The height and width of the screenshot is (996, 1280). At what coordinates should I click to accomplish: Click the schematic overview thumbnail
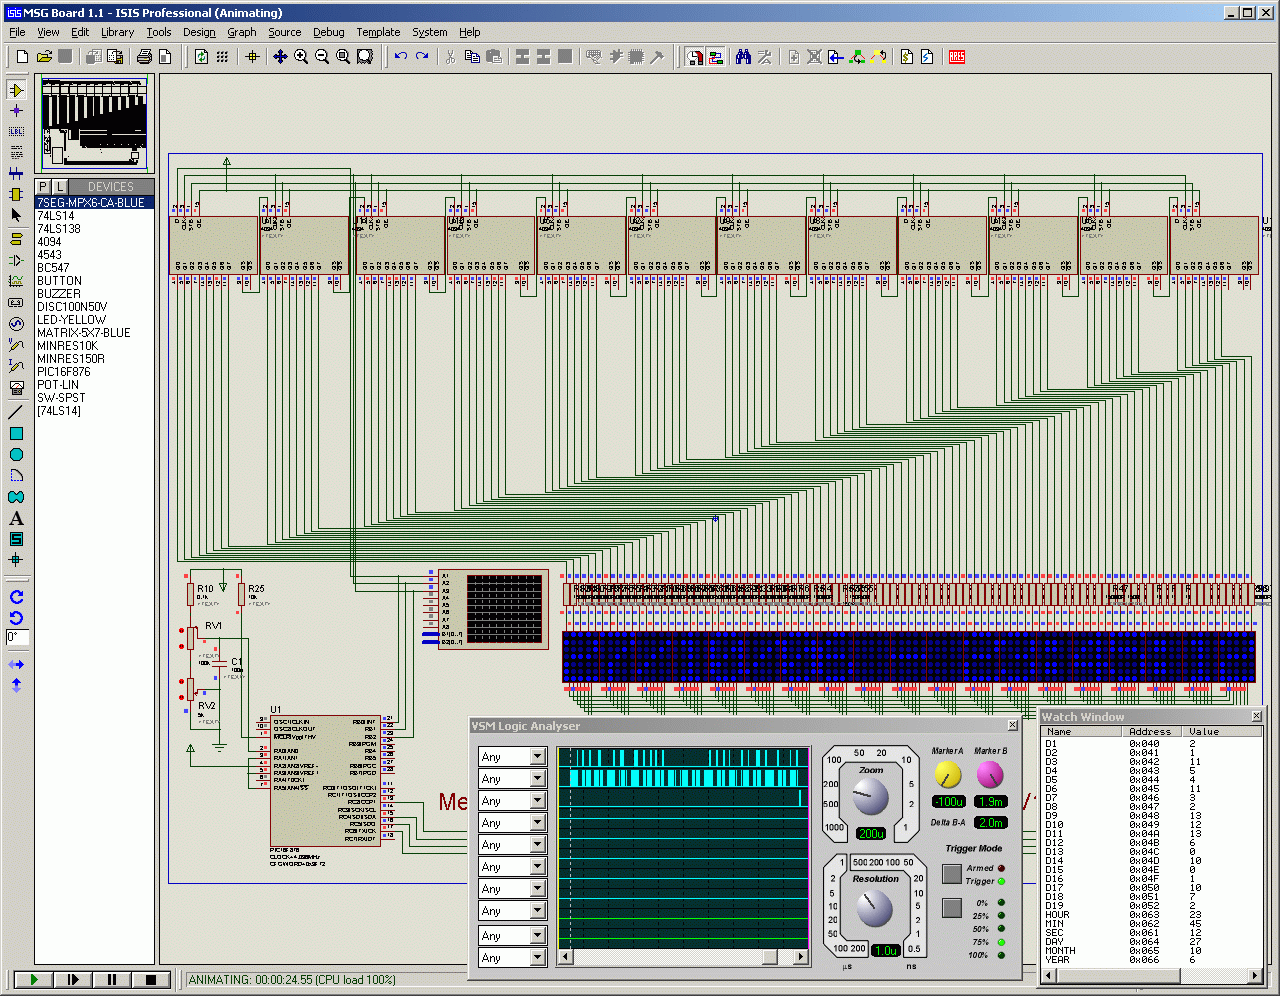point(95,124)
